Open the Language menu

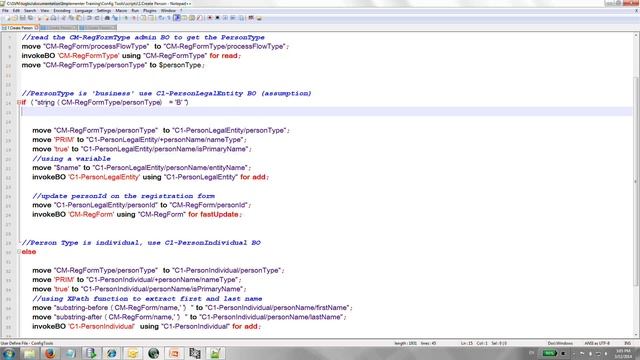point(84,11)
